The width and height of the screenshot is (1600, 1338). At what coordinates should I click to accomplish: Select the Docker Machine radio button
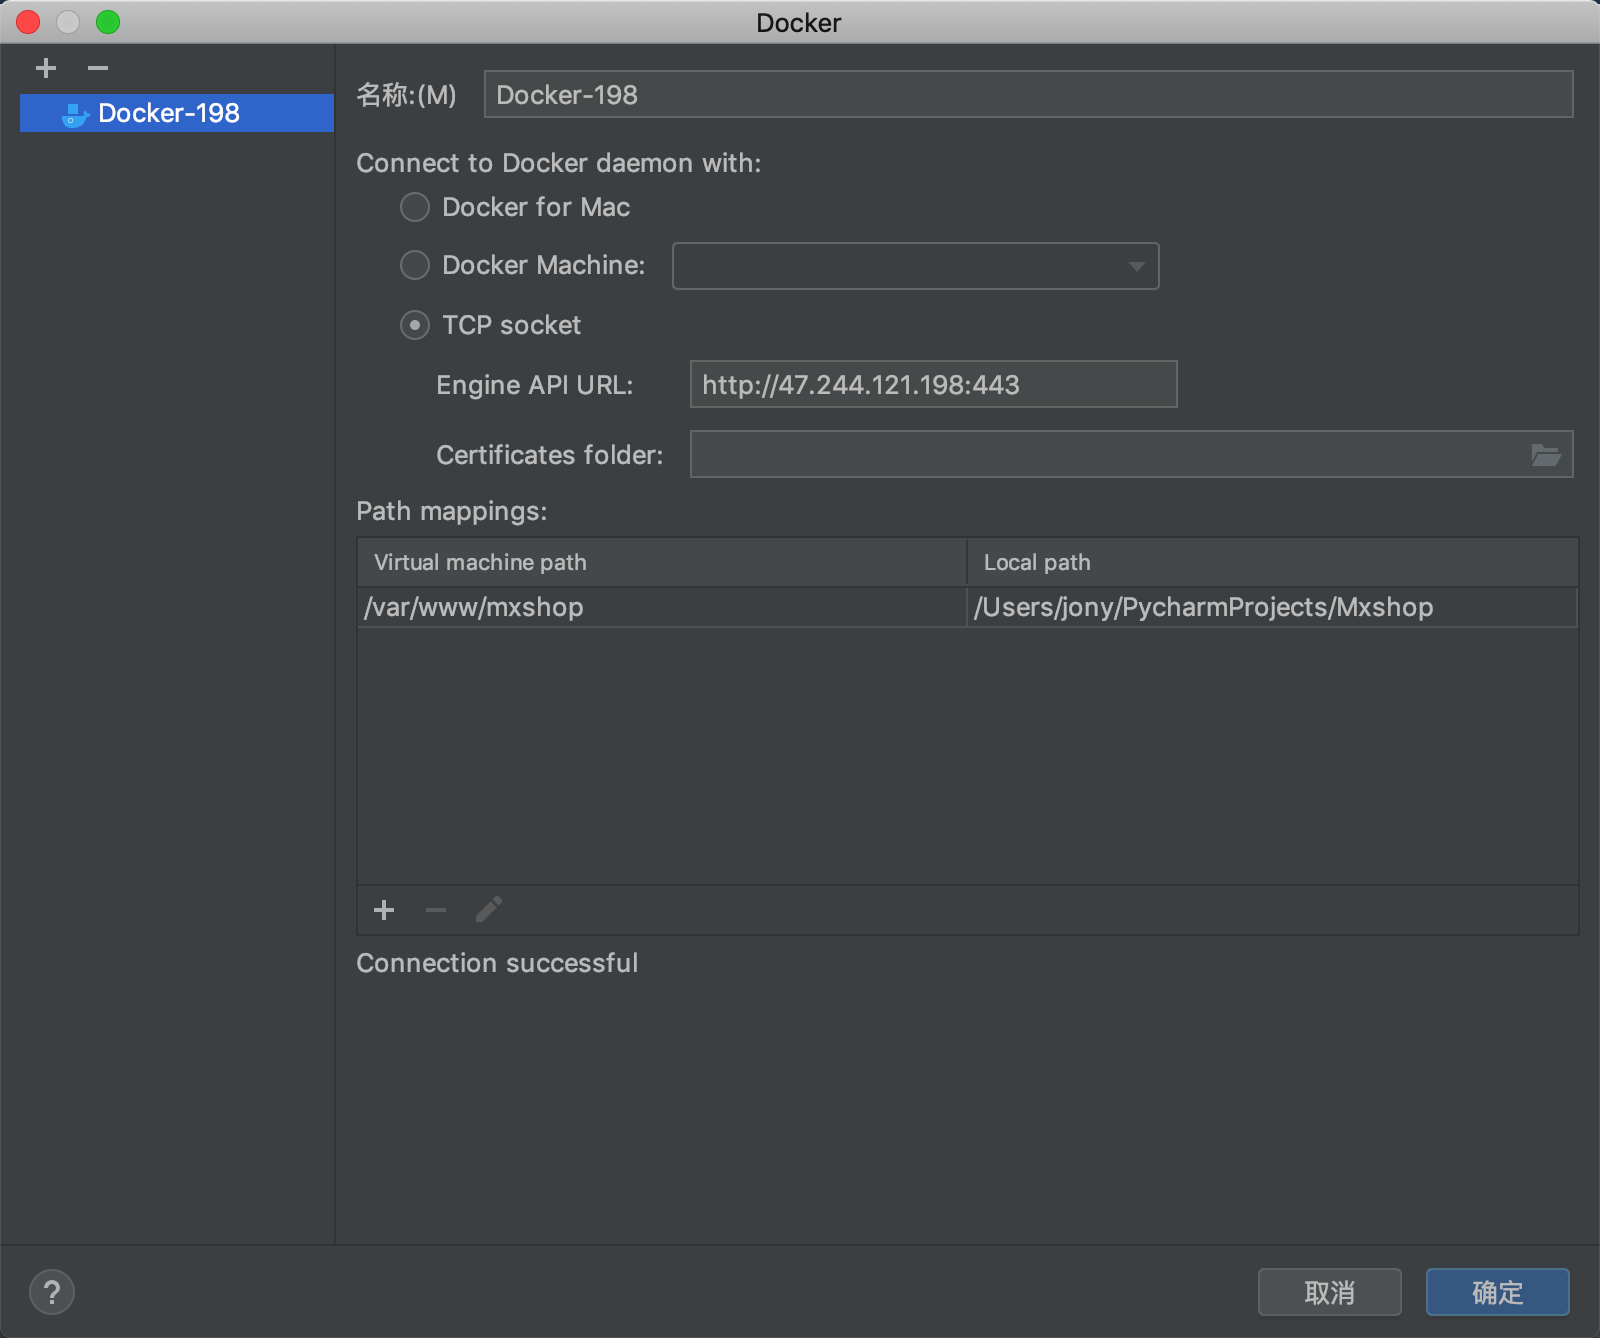click(415, 265)
